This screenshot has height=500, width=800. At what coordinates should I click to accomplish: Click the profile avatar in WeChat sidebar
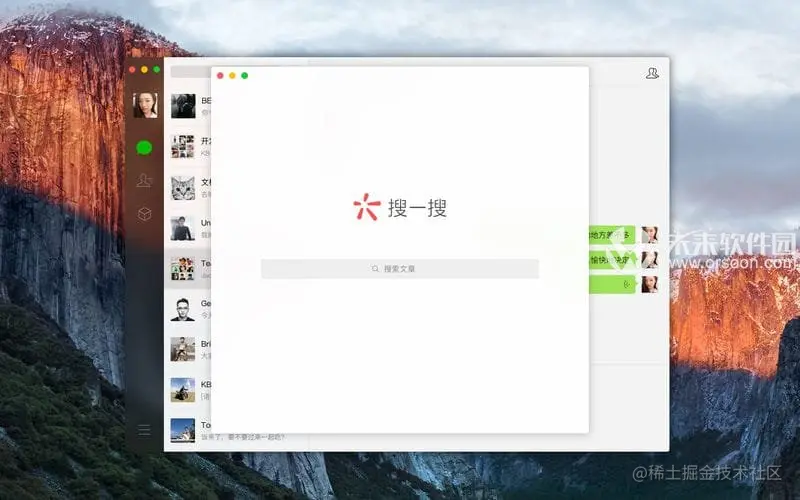coord(145,105)
